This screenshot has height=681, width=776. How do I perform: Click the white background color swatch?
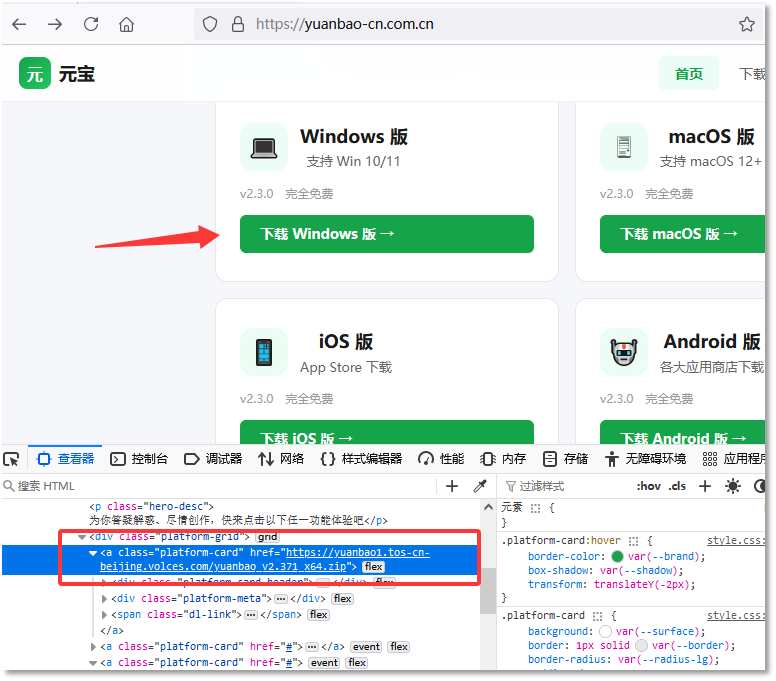click(x=605, y=632)
